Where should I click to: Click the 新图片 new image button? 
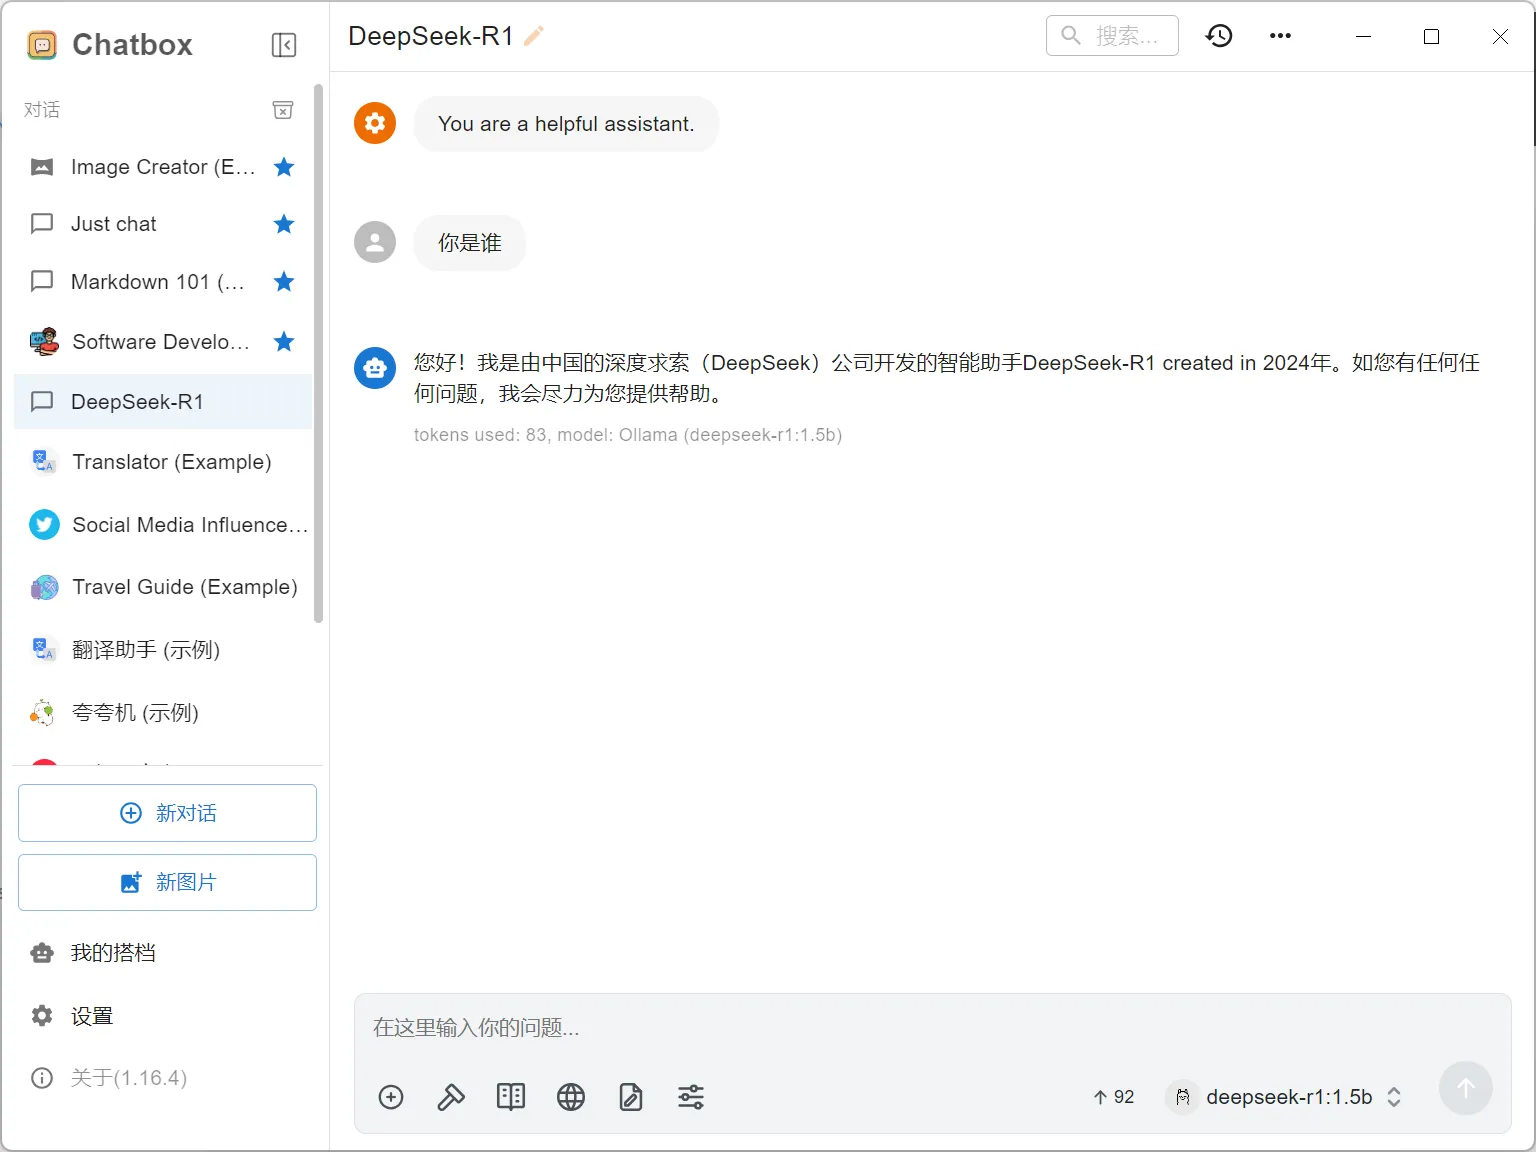coord(167,882)
